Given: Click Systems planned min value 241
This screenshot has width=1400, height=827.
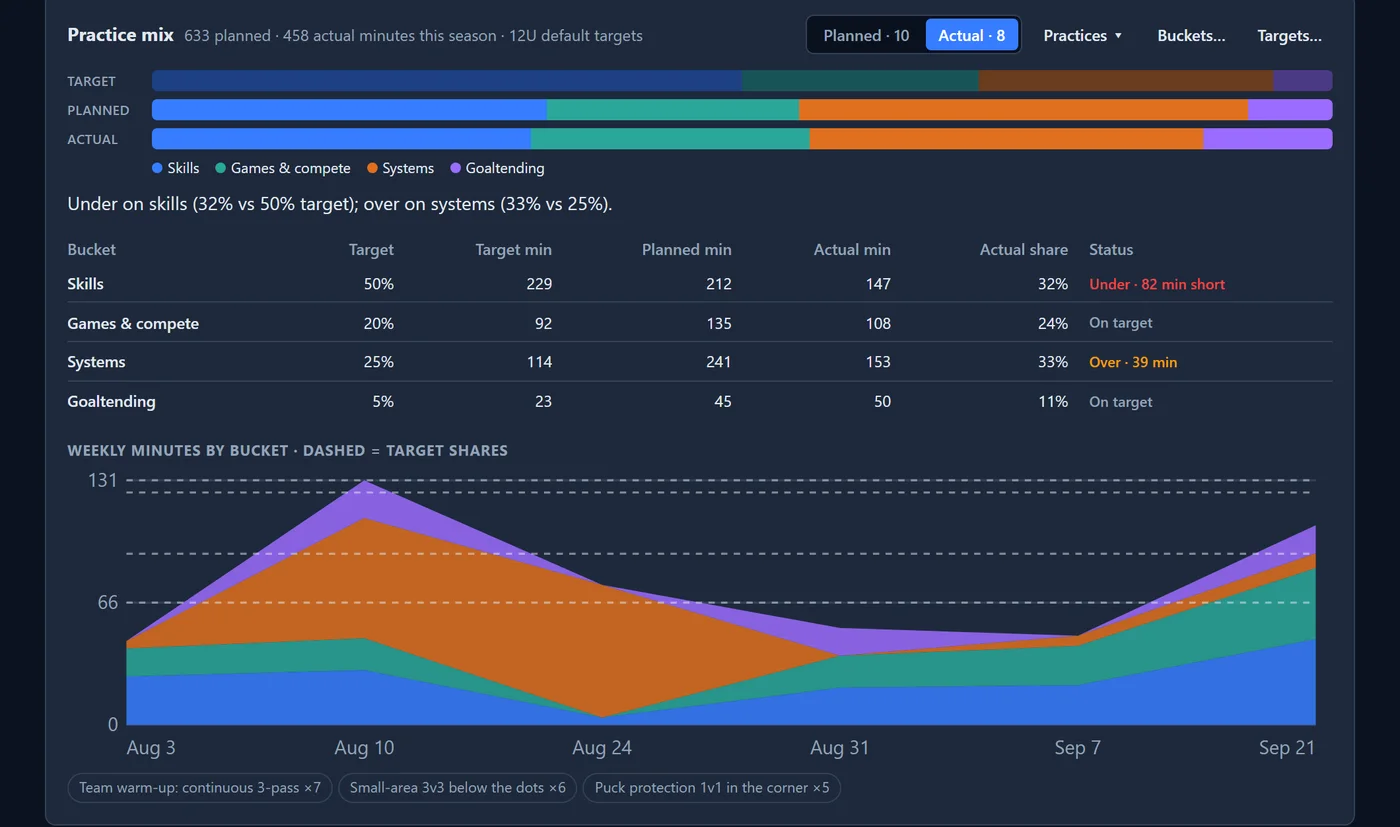Looking at the screenshot, I should pyautogui.click(x=718, y=362).
